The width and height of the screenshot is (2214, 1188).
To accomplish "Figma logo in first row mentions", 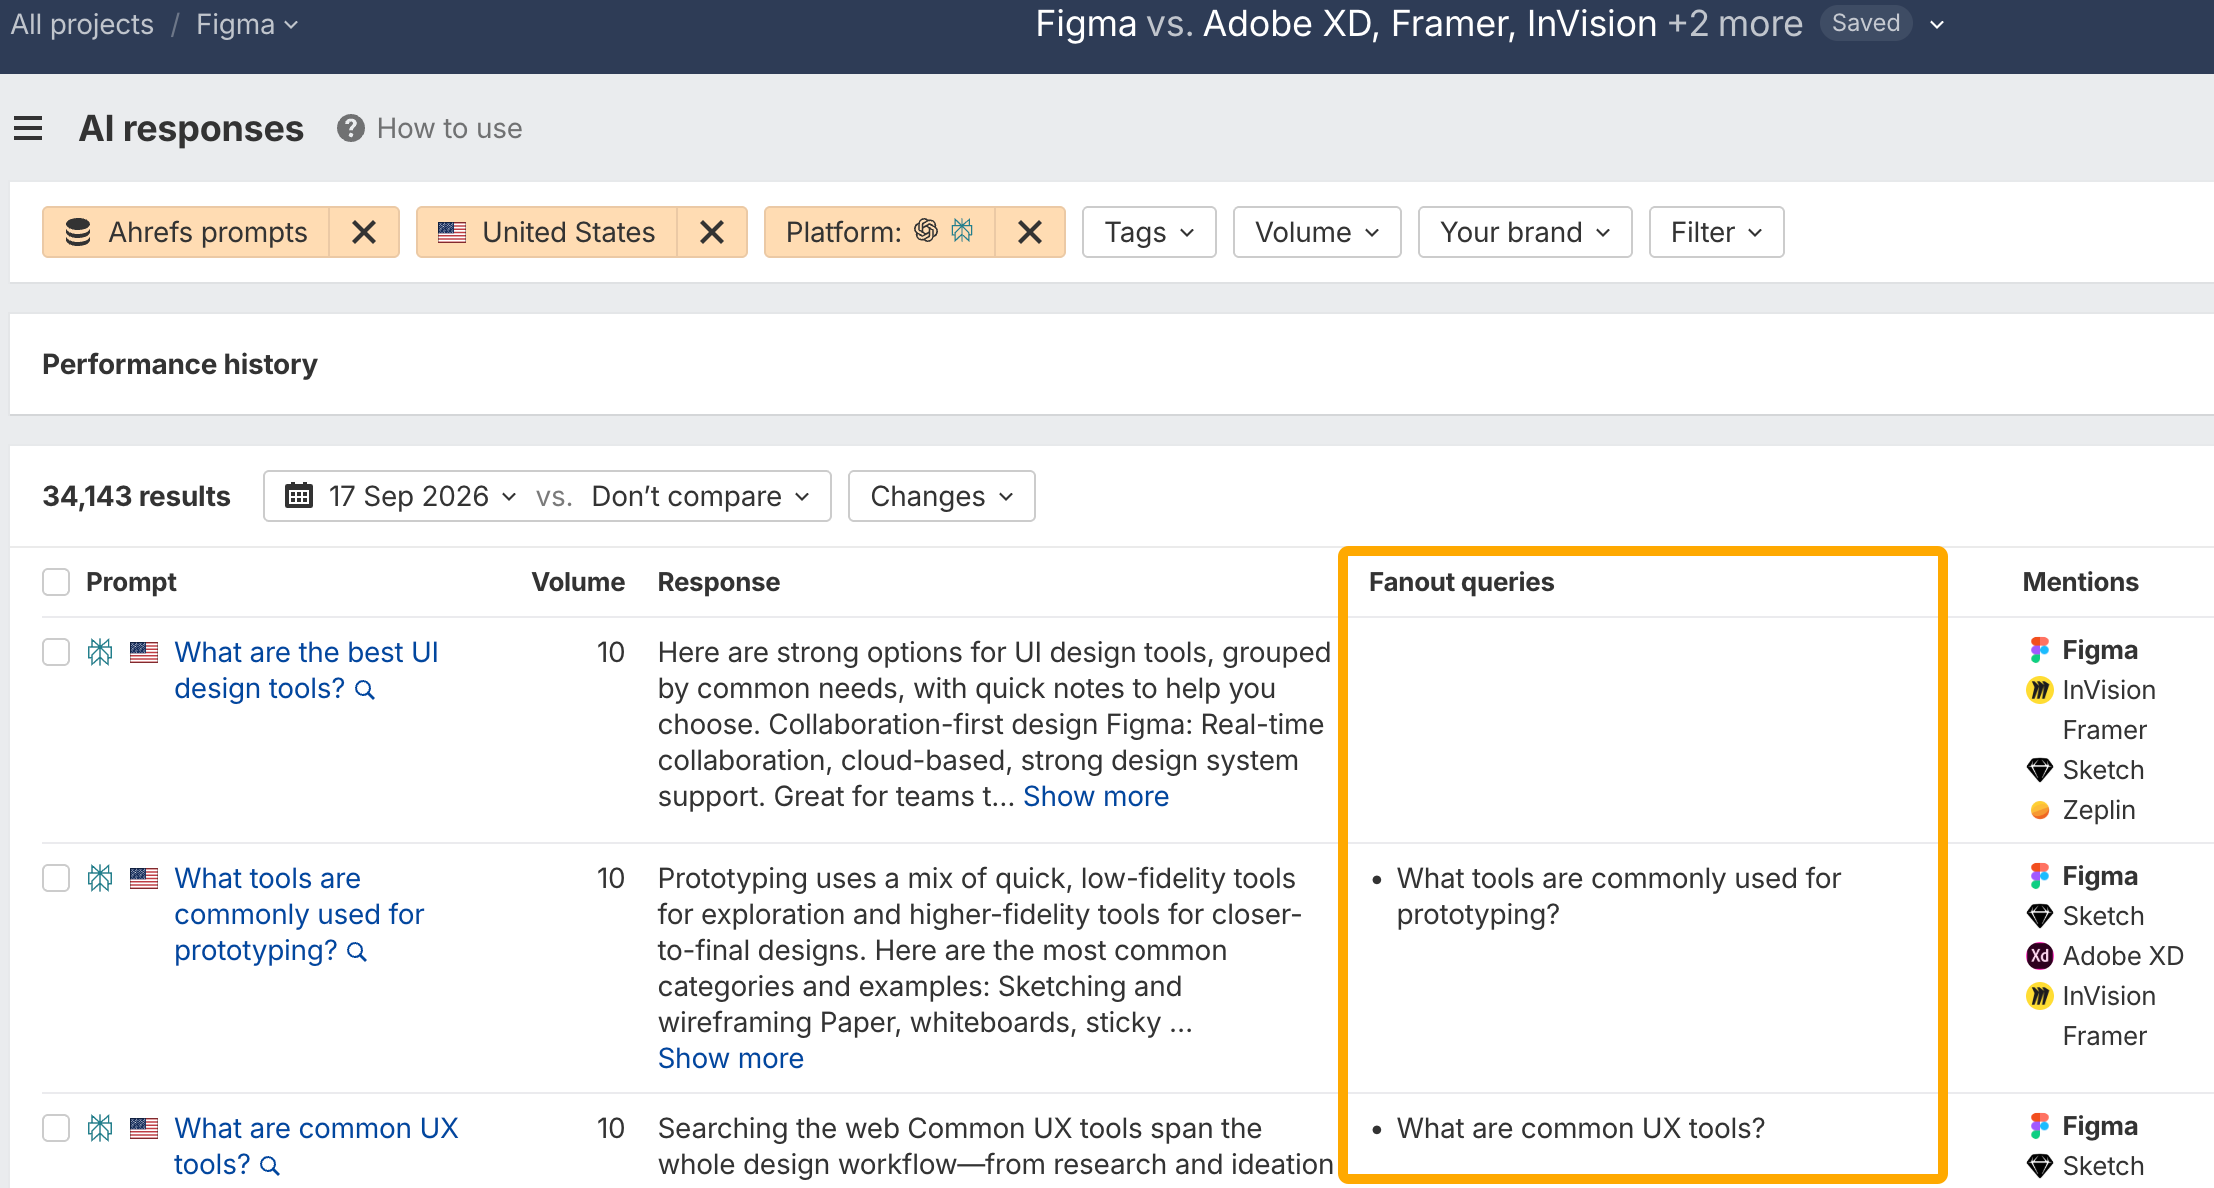I will 2039,650.
